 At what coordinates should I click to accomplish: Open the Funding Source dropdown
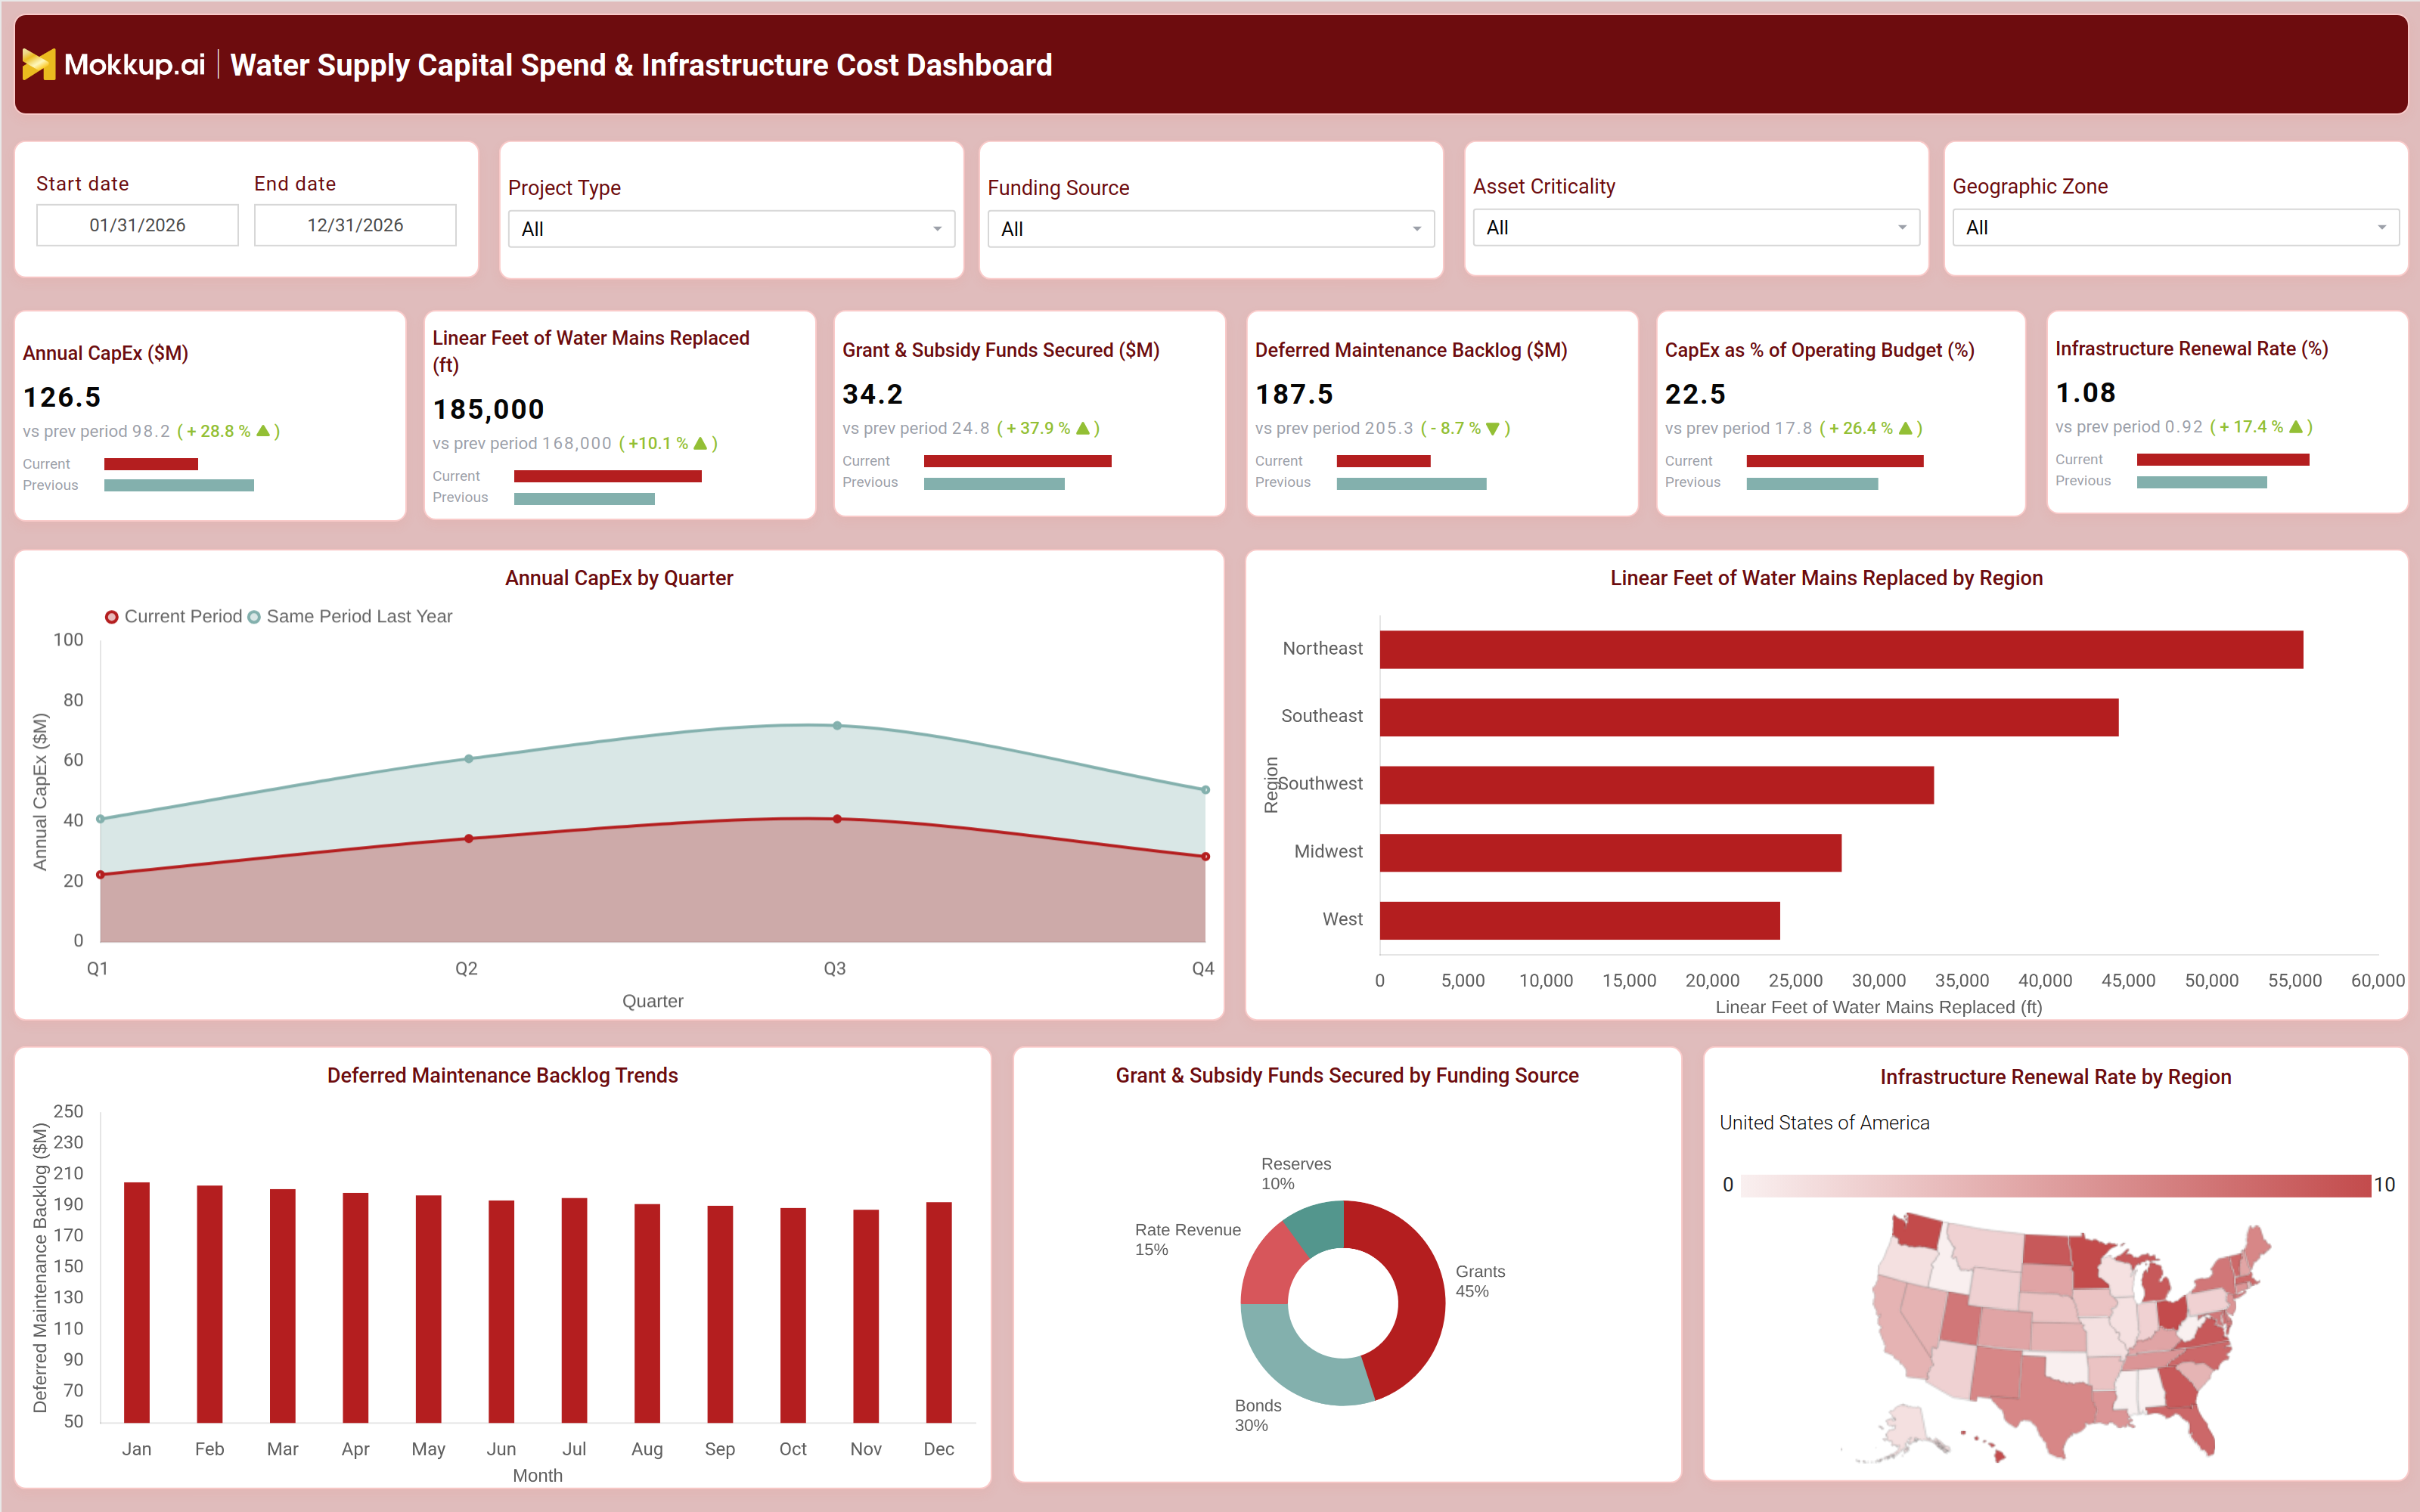1210,229
